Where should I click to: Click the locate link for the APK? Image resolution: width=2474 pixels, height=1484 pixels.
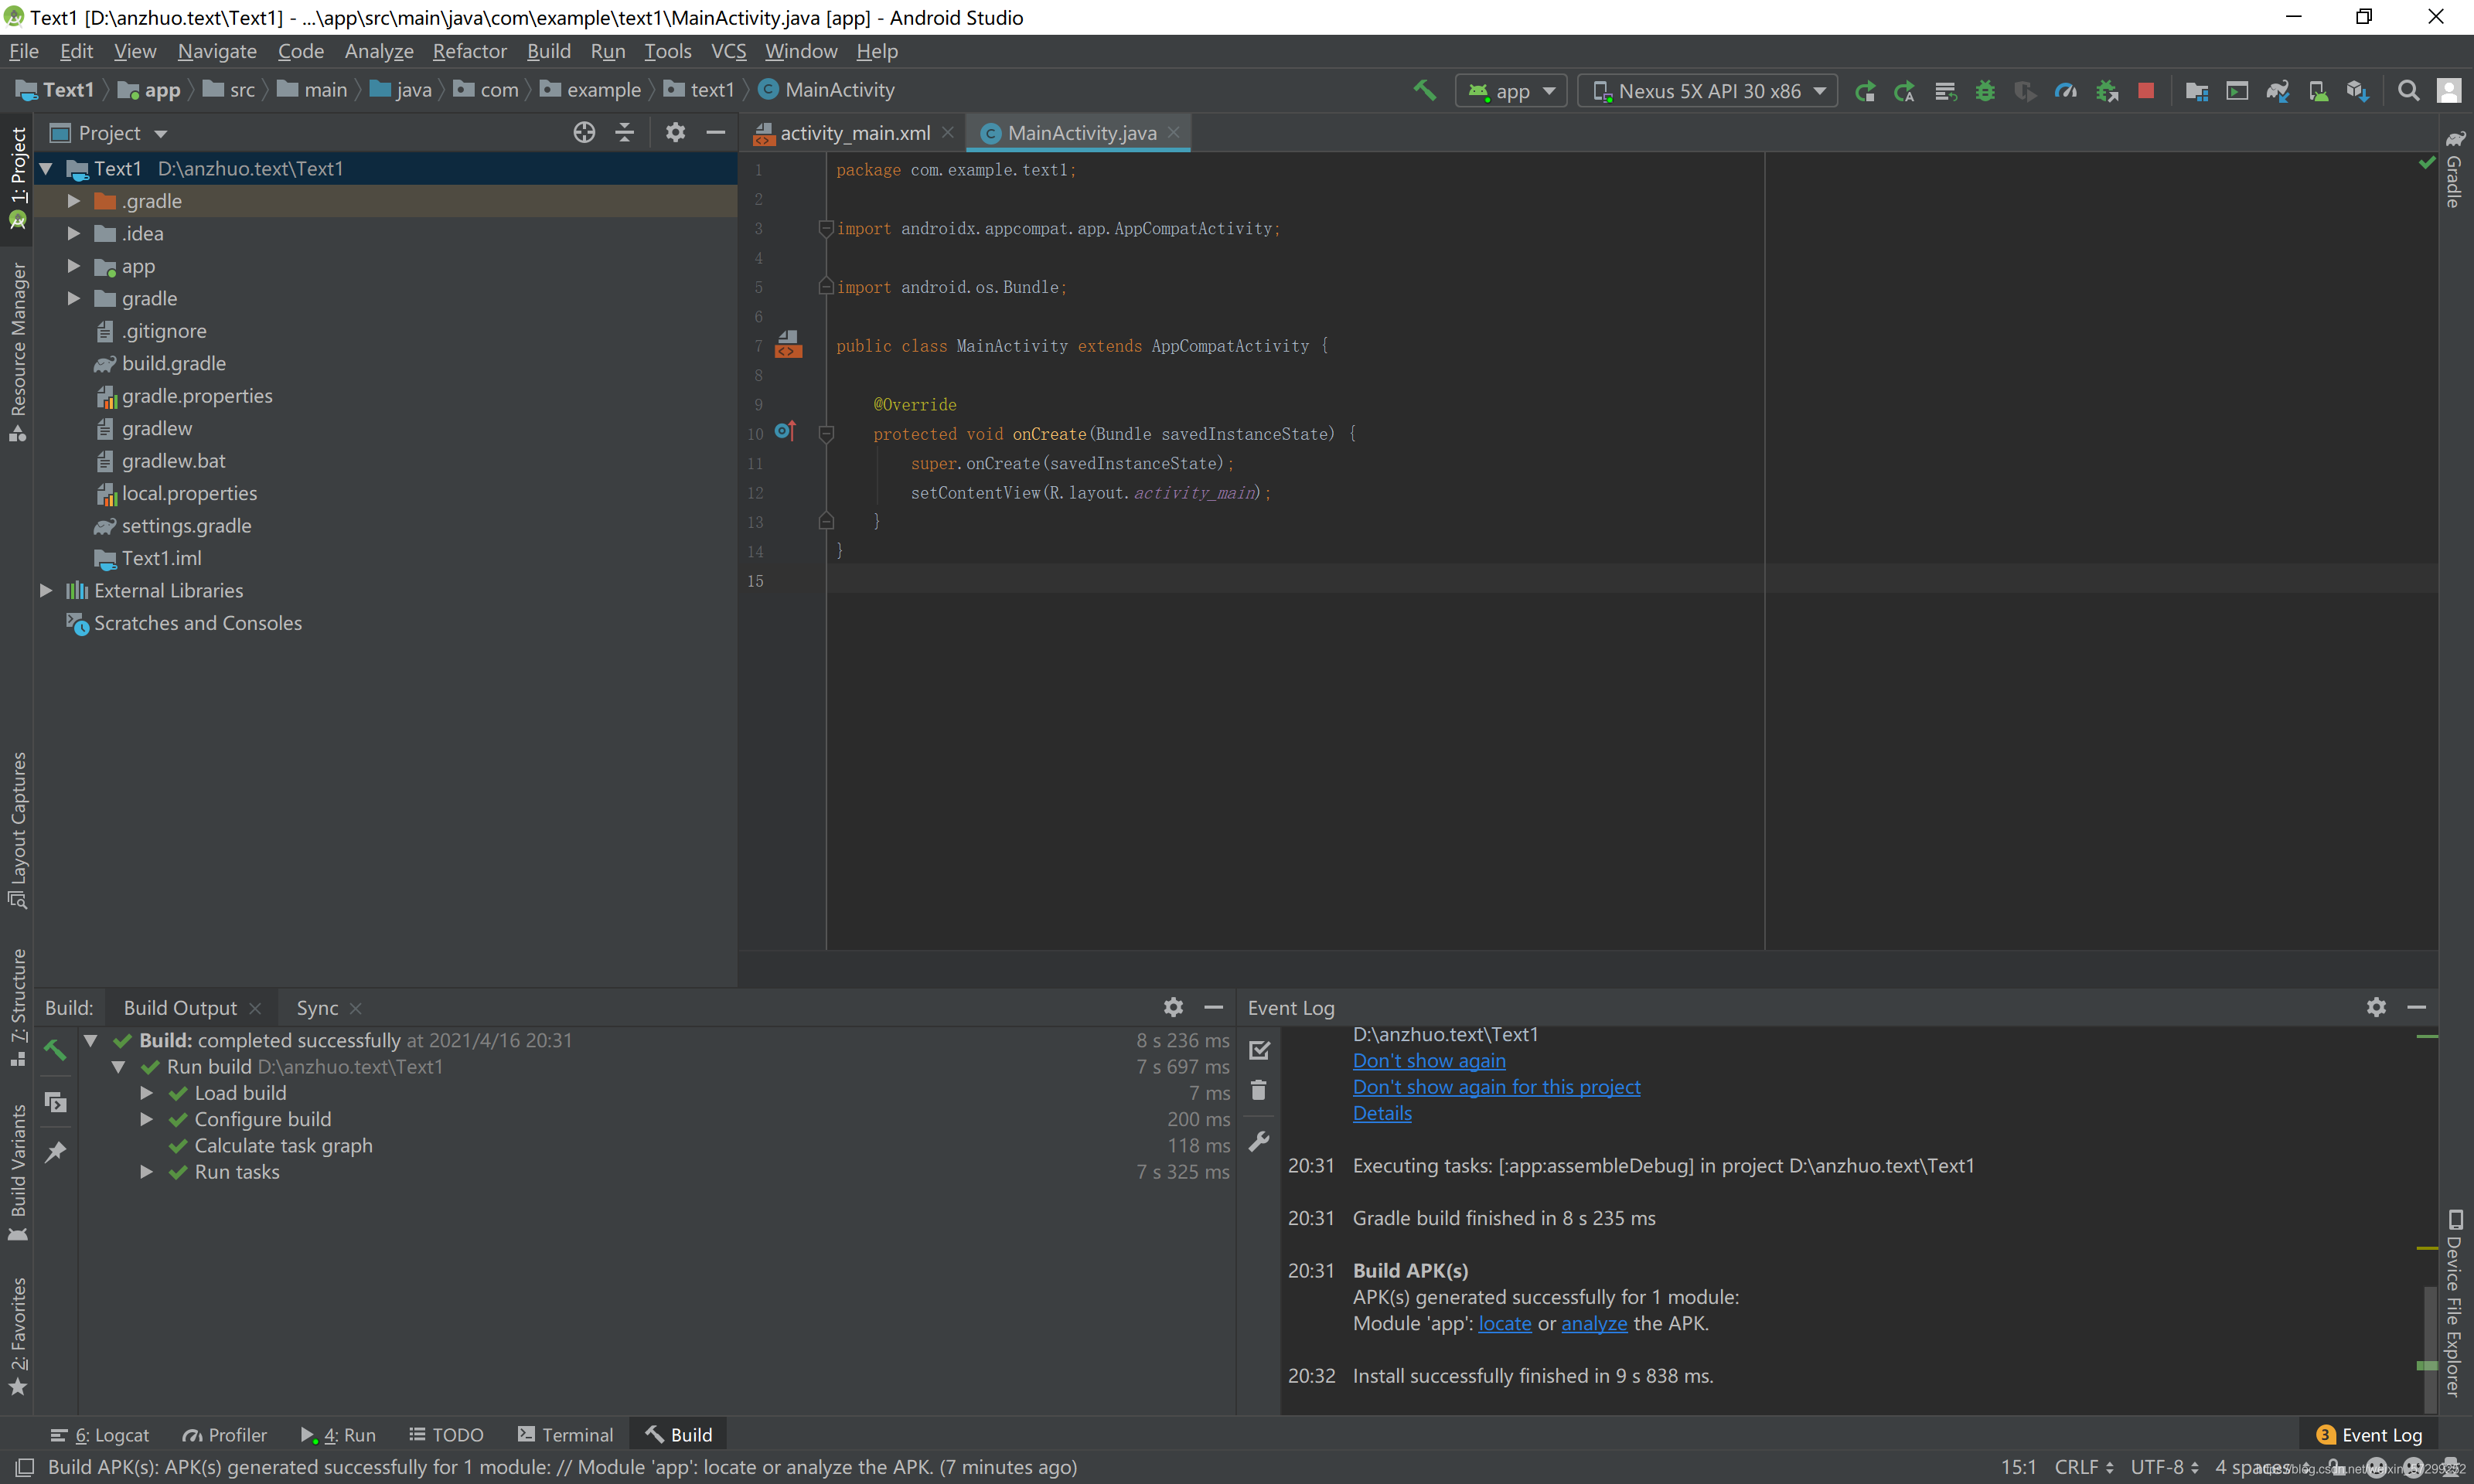coord(1505,1323)
